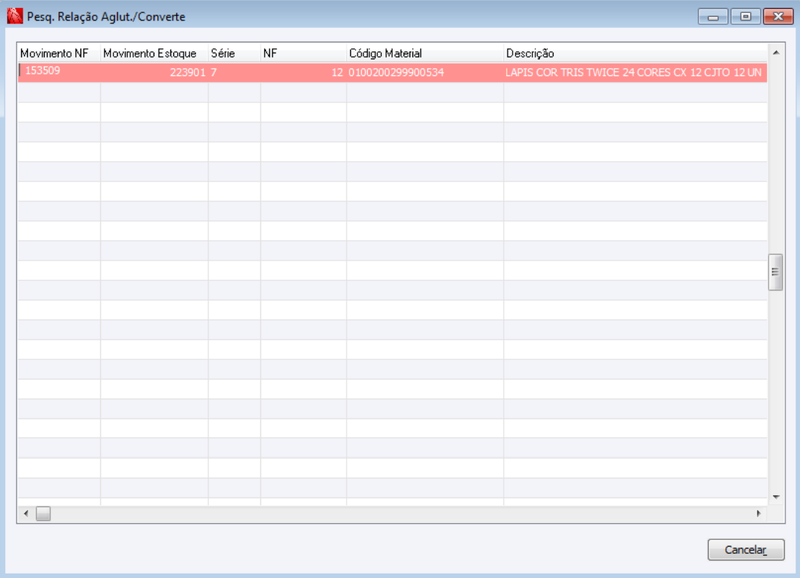Click the red application icon in title bar
The width and height of the screenshot is (800, 578).
(15, 16)
